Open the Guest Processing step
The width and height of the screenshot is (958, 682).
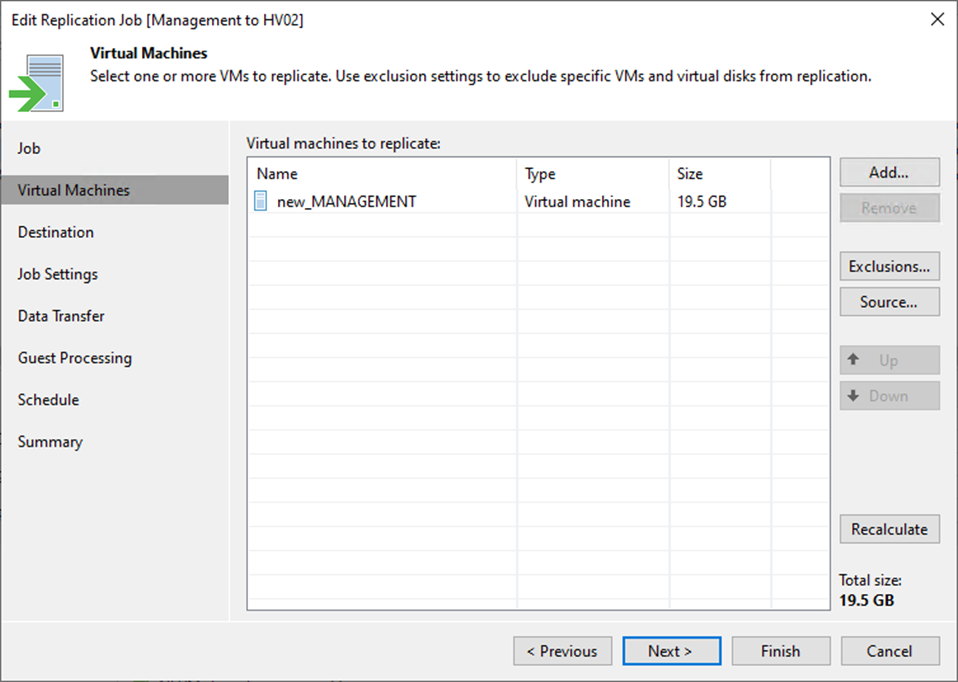(73, 358)
